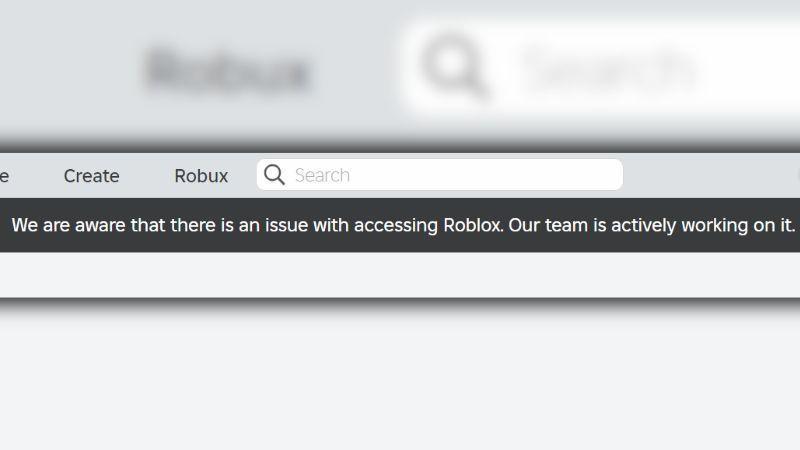Click the blurred "Search" text in the top strip

click(x=608, y=68)
